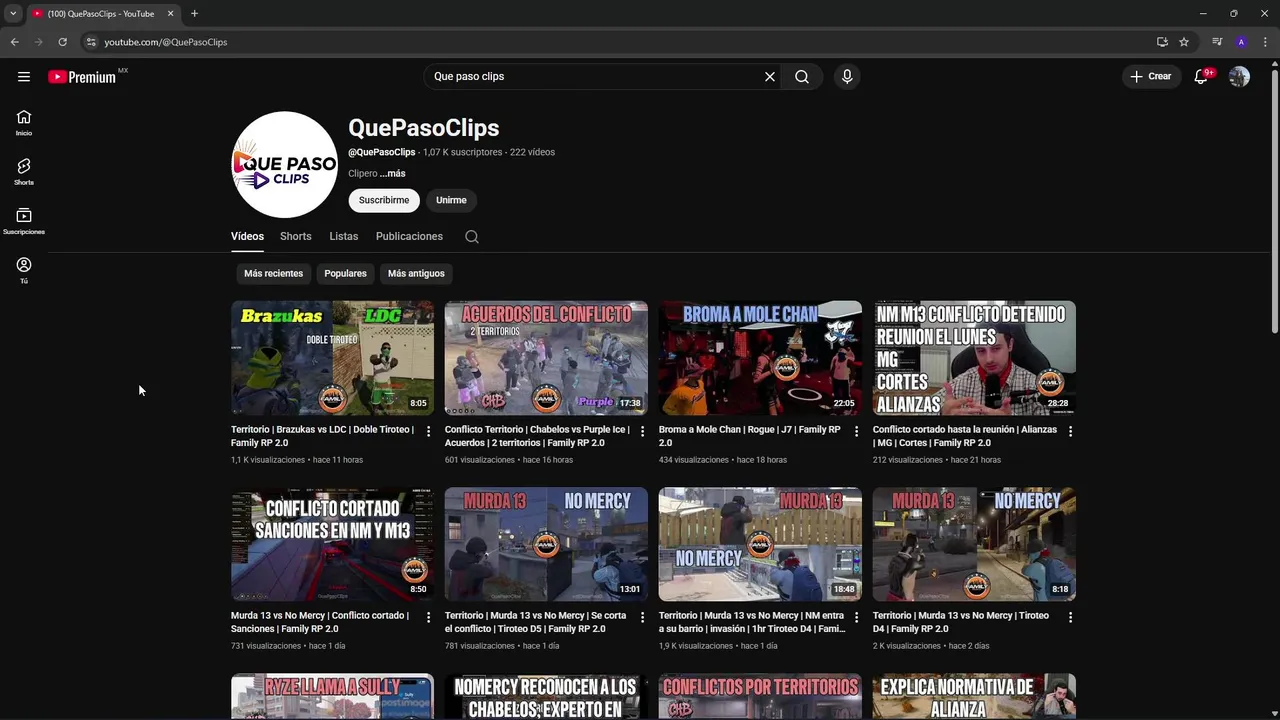1280x720 pixels.
Task: Open options for Chabelos vs Purple Ice video
Action: coord(642,431)
